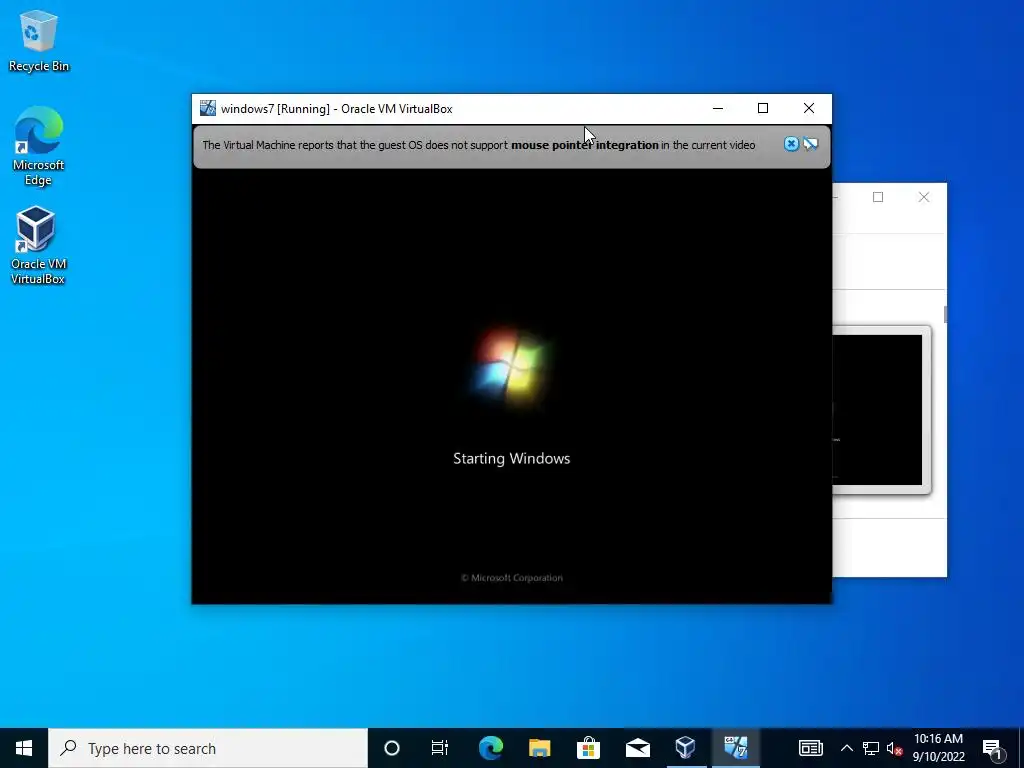This screenshot has width=1024, height=768.
Task: Show hidden system tray icons
Action: tap(846, 748)
